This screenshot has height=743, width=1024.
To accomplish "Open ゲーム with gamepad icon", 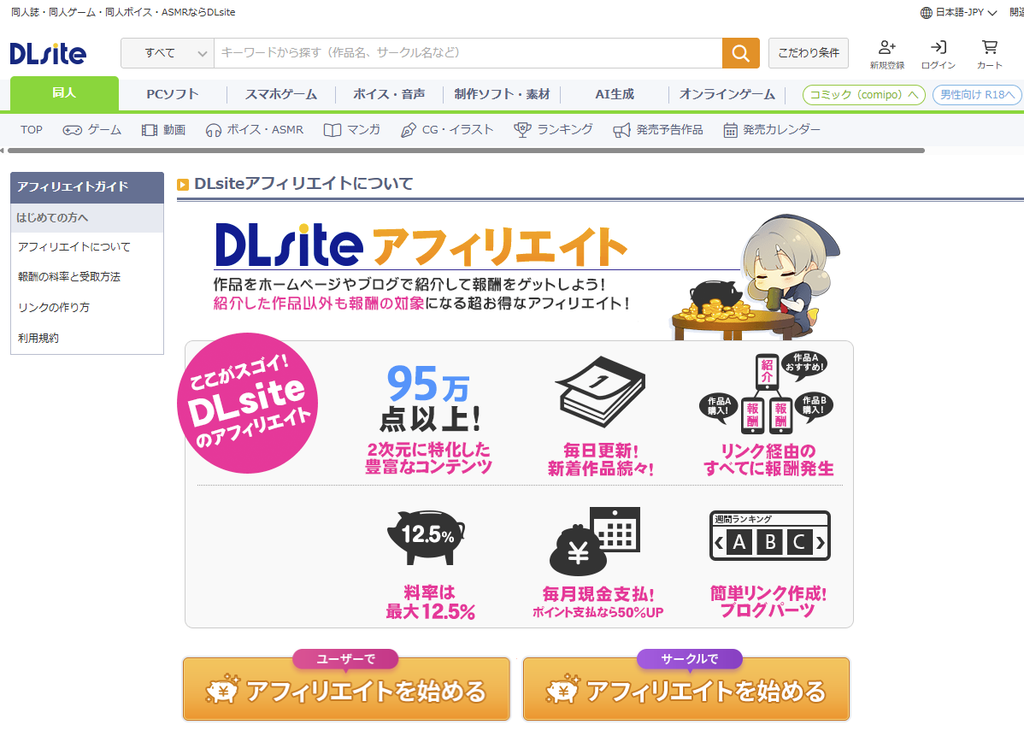I will click(92, 130).
